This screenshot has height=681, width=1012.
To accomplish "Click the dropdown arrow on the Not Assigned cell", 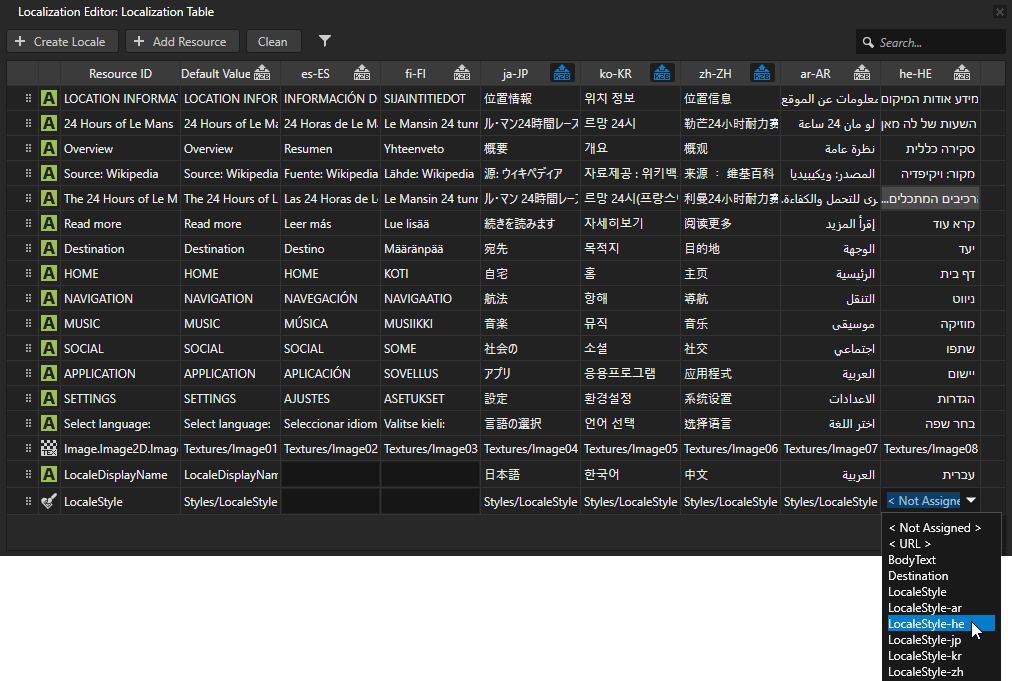I will click(x=970, y=501).
